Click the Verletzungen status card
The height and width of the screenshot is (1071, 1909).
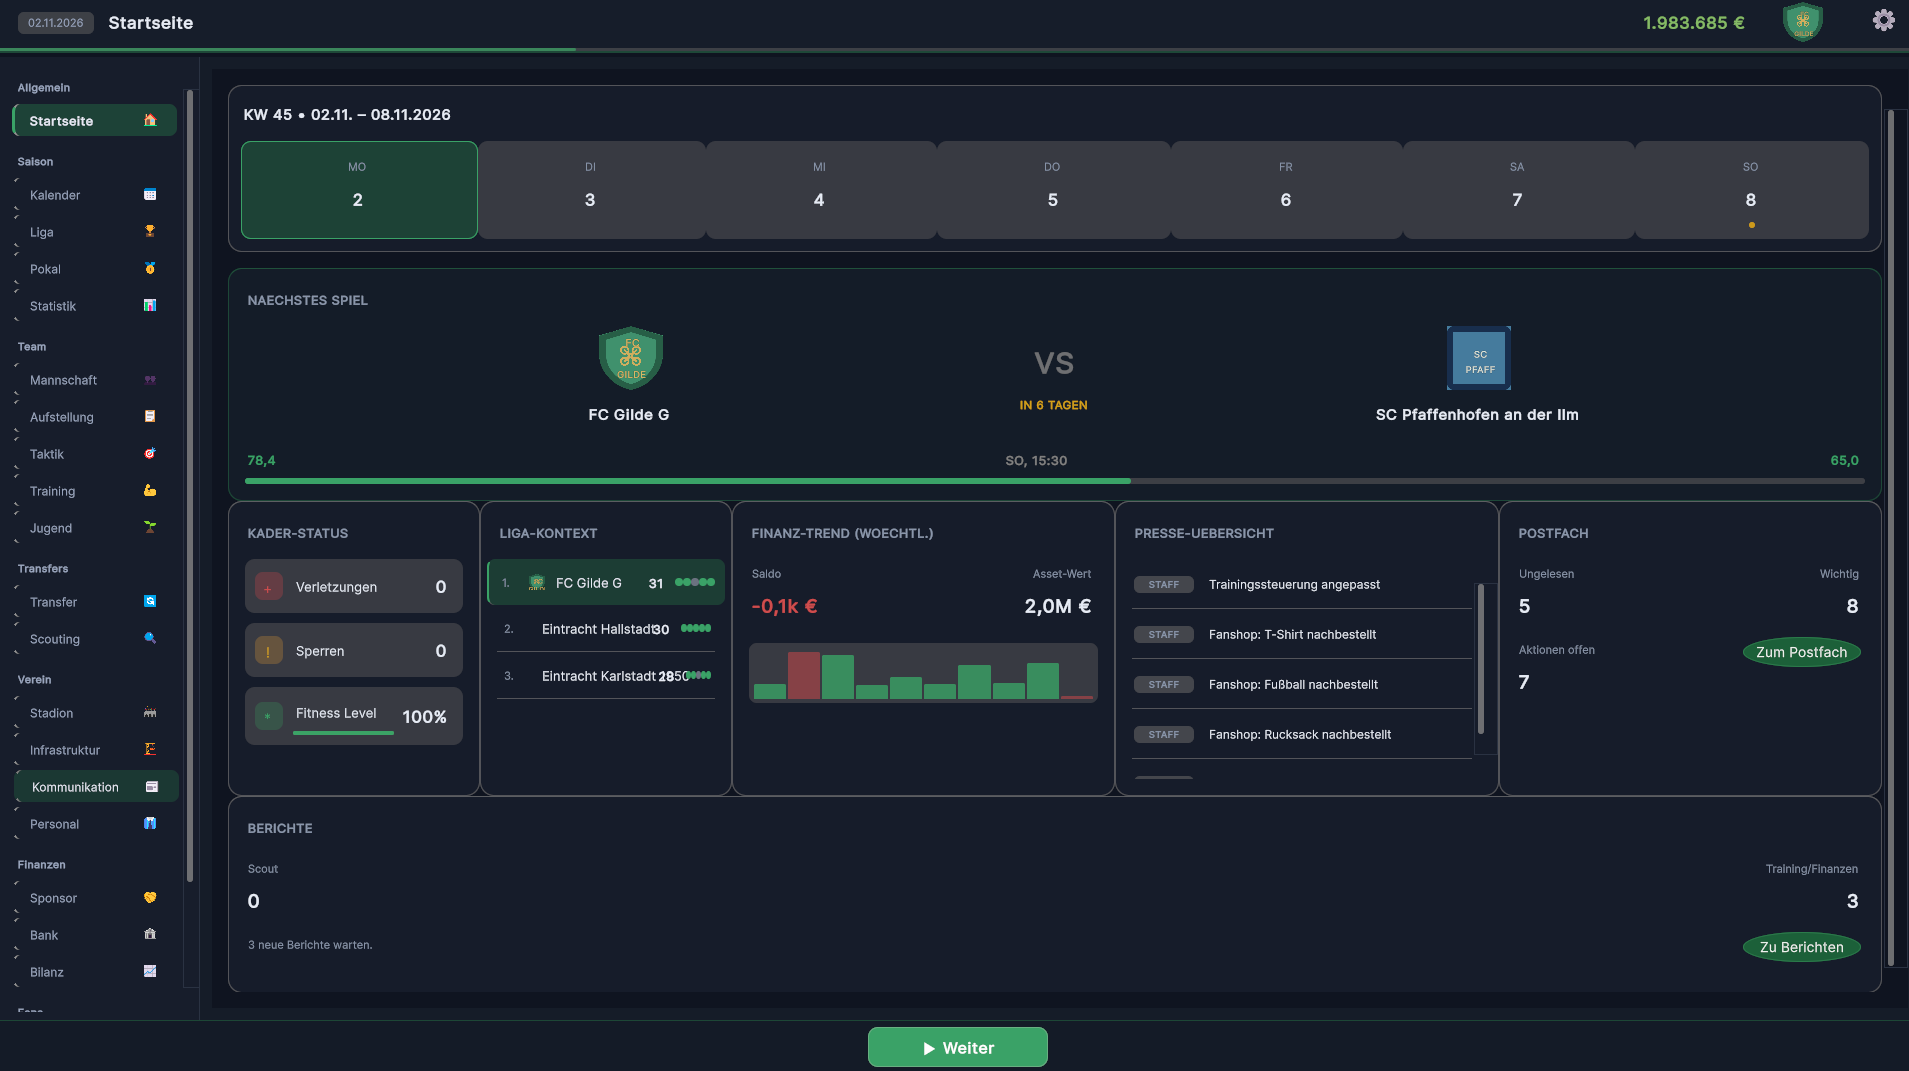[354, 586]
